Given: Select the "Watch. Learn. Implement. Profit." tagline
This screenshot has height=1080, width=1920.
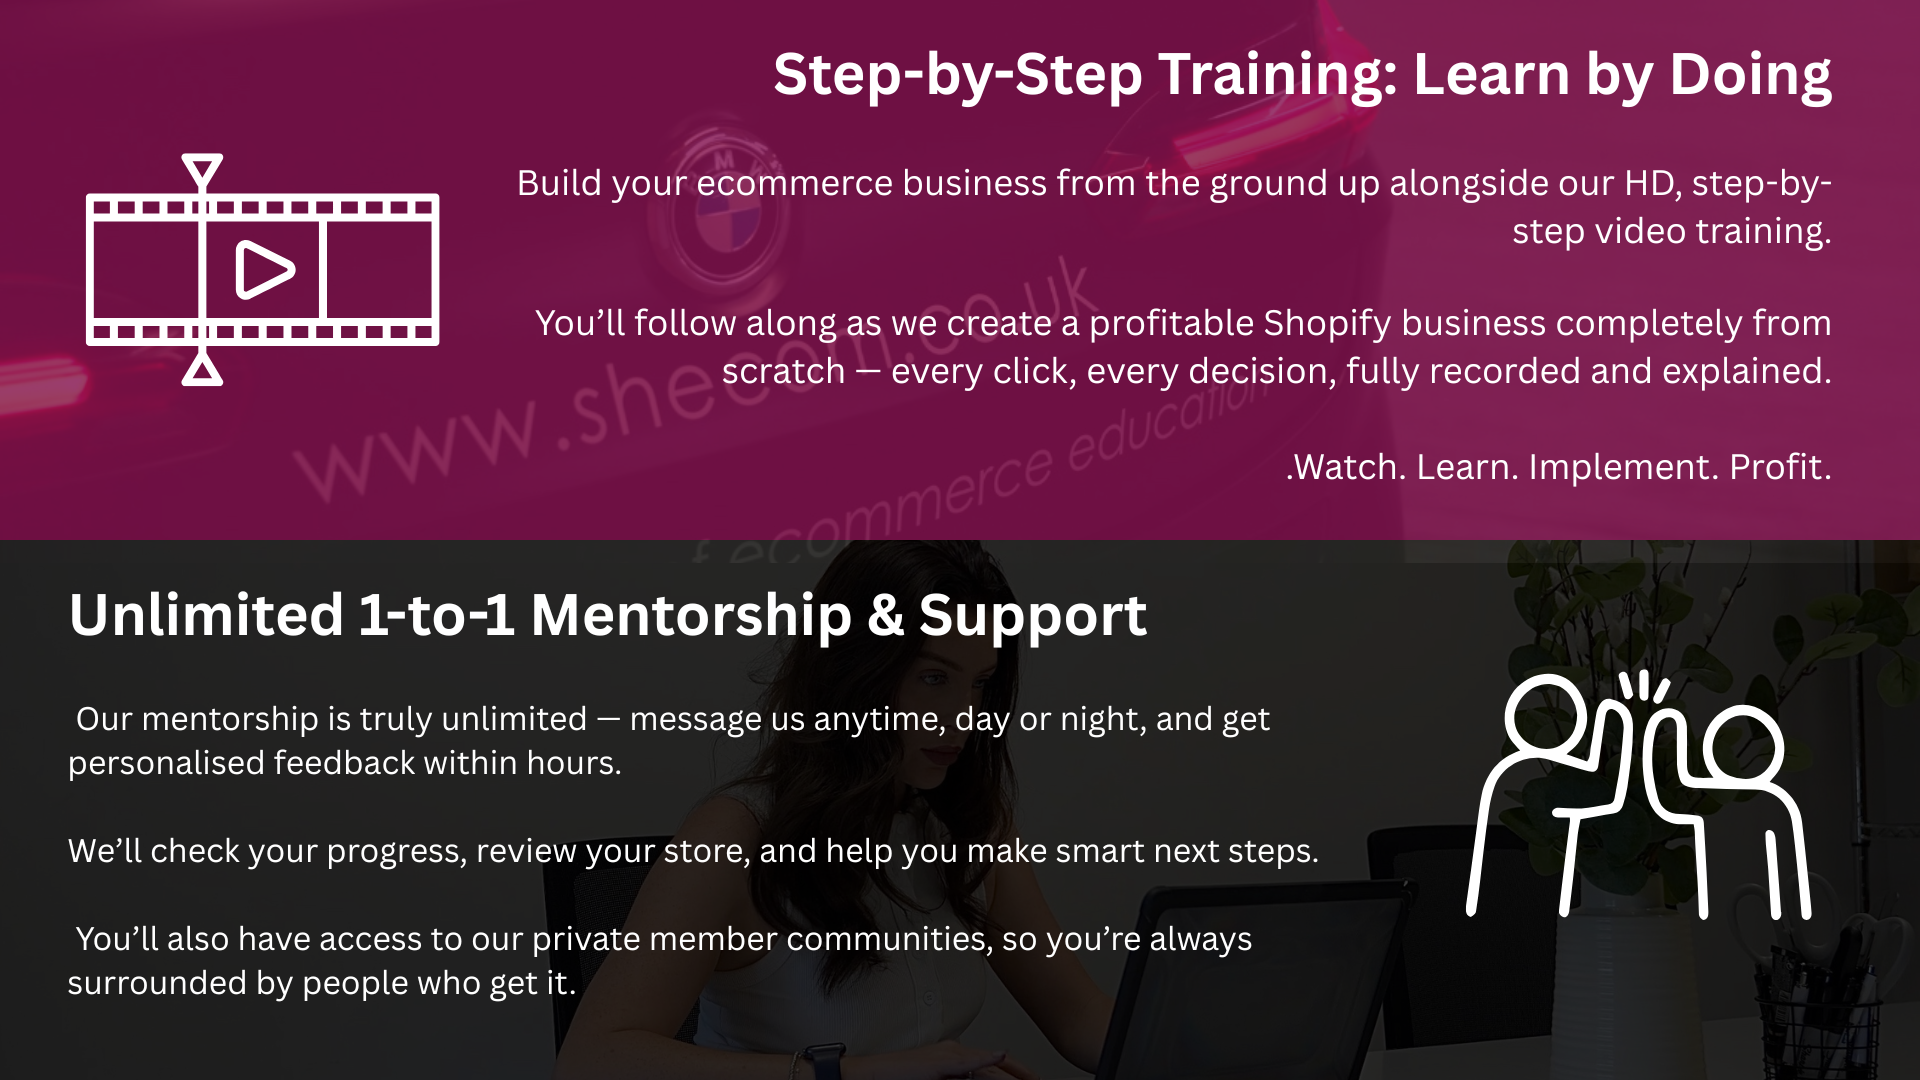Looking at the screenshot, I should [x=1558, y=467].
